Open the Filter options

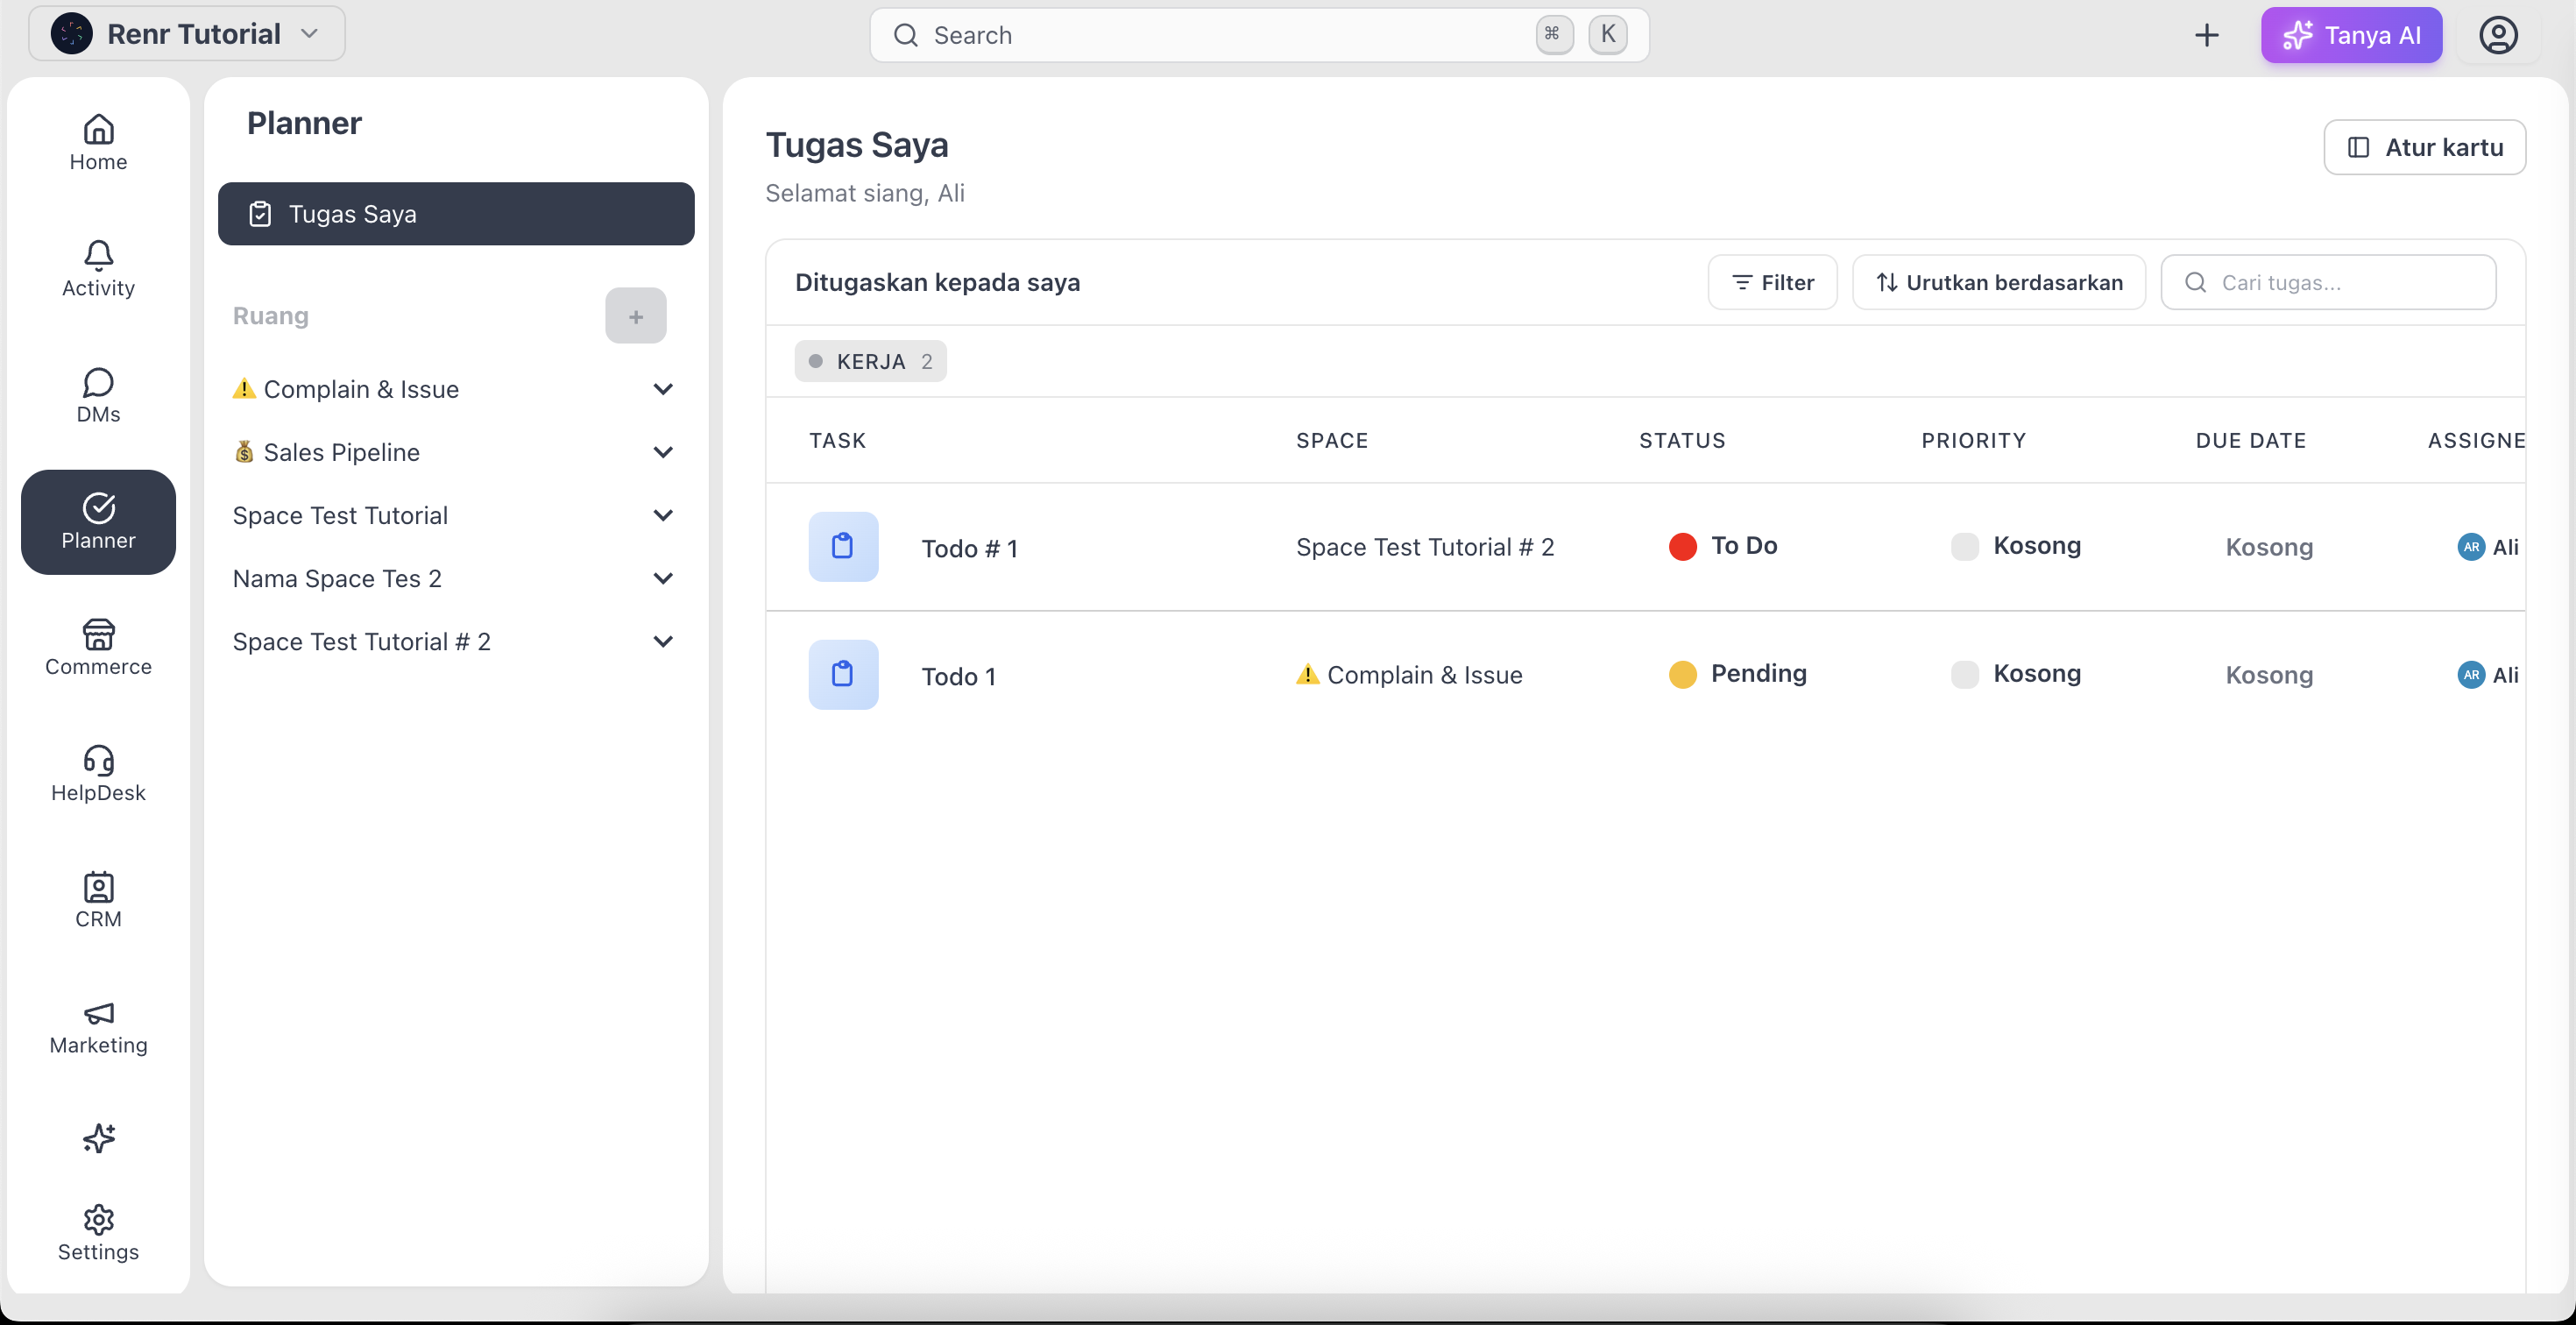(1773, 283)
